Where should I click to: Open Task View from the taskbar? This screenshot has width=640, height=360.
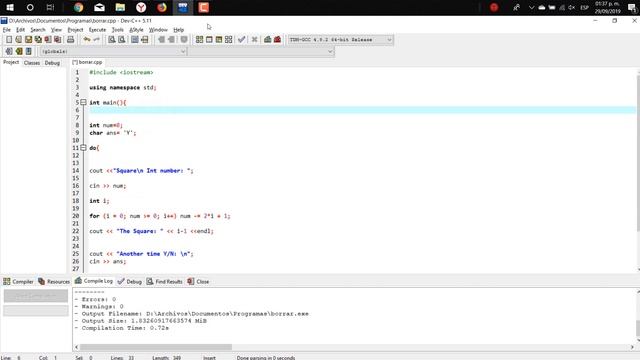coord(50,7)
